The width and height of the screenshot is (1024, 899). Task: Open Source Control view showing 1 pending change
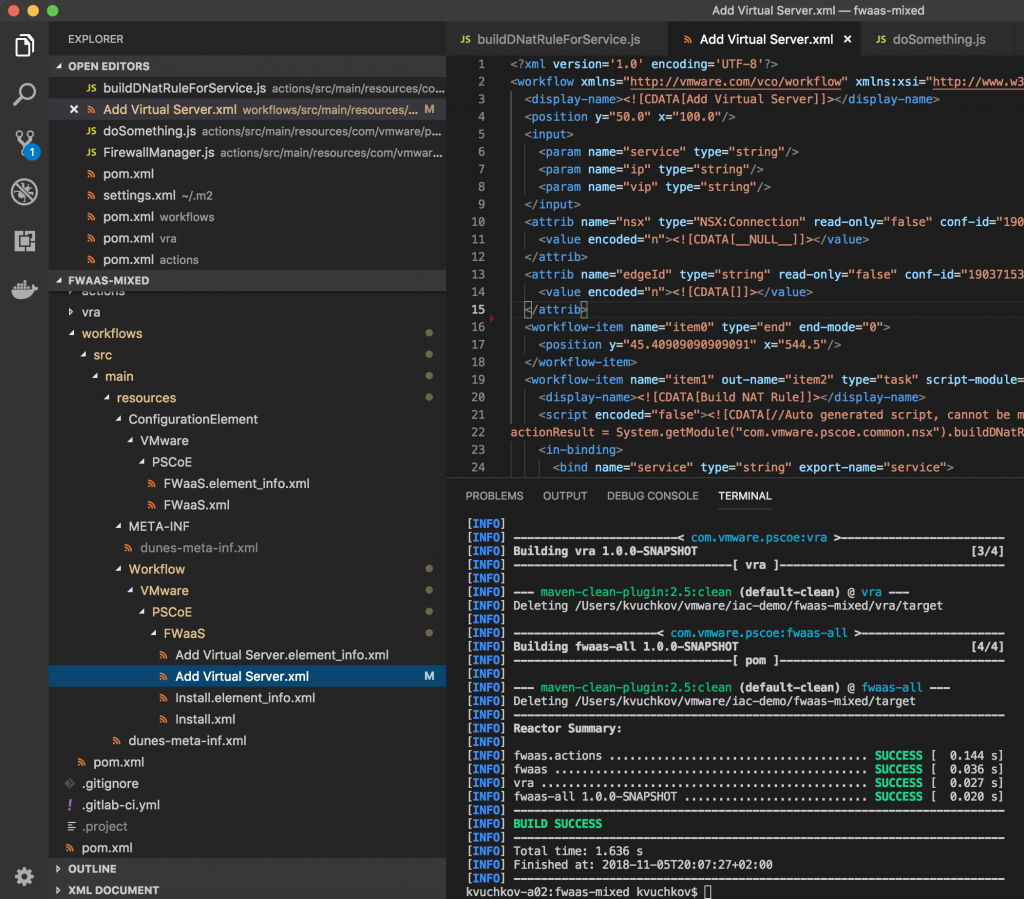(24, 145)
